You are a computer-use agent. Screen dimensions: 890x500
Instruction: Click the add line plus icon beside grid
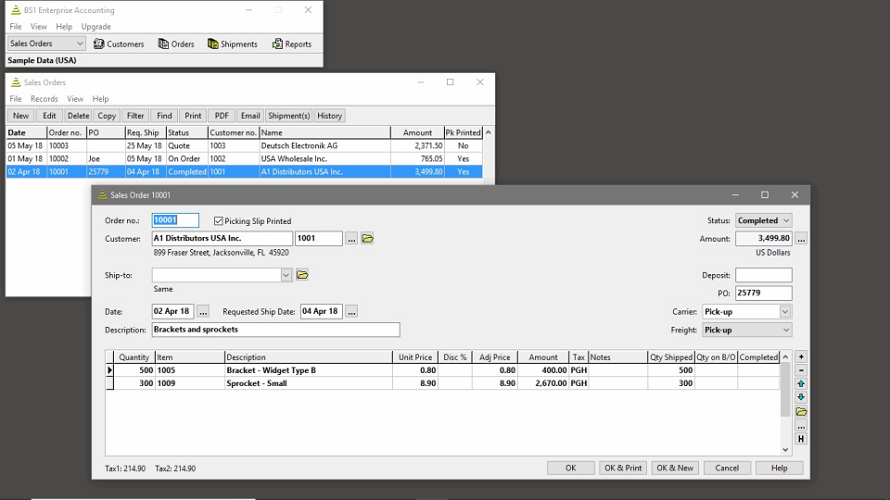pyautogui.click(x=801, y=357)
